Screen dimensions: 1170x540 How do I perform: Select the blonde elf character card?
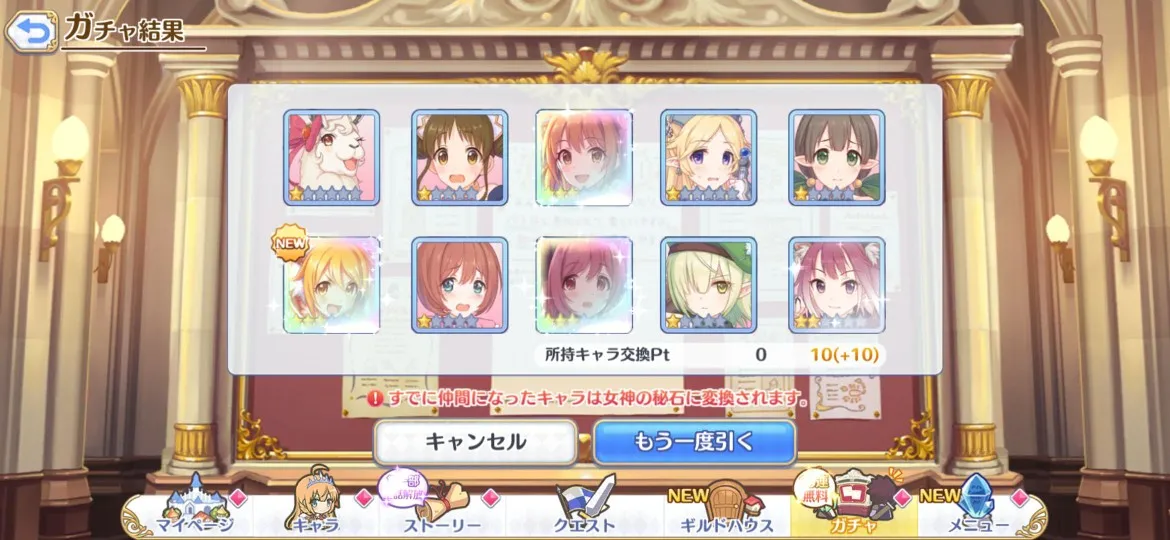708,157
